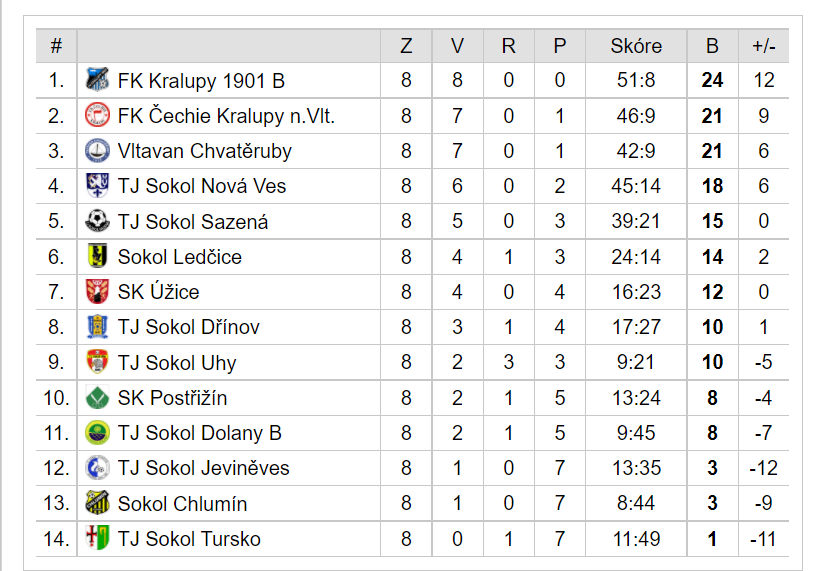The height and width of the screenshot is (571, 817).
Task: Click the green diamond SK Postřižín logo
Action: [x=97, y=398]
